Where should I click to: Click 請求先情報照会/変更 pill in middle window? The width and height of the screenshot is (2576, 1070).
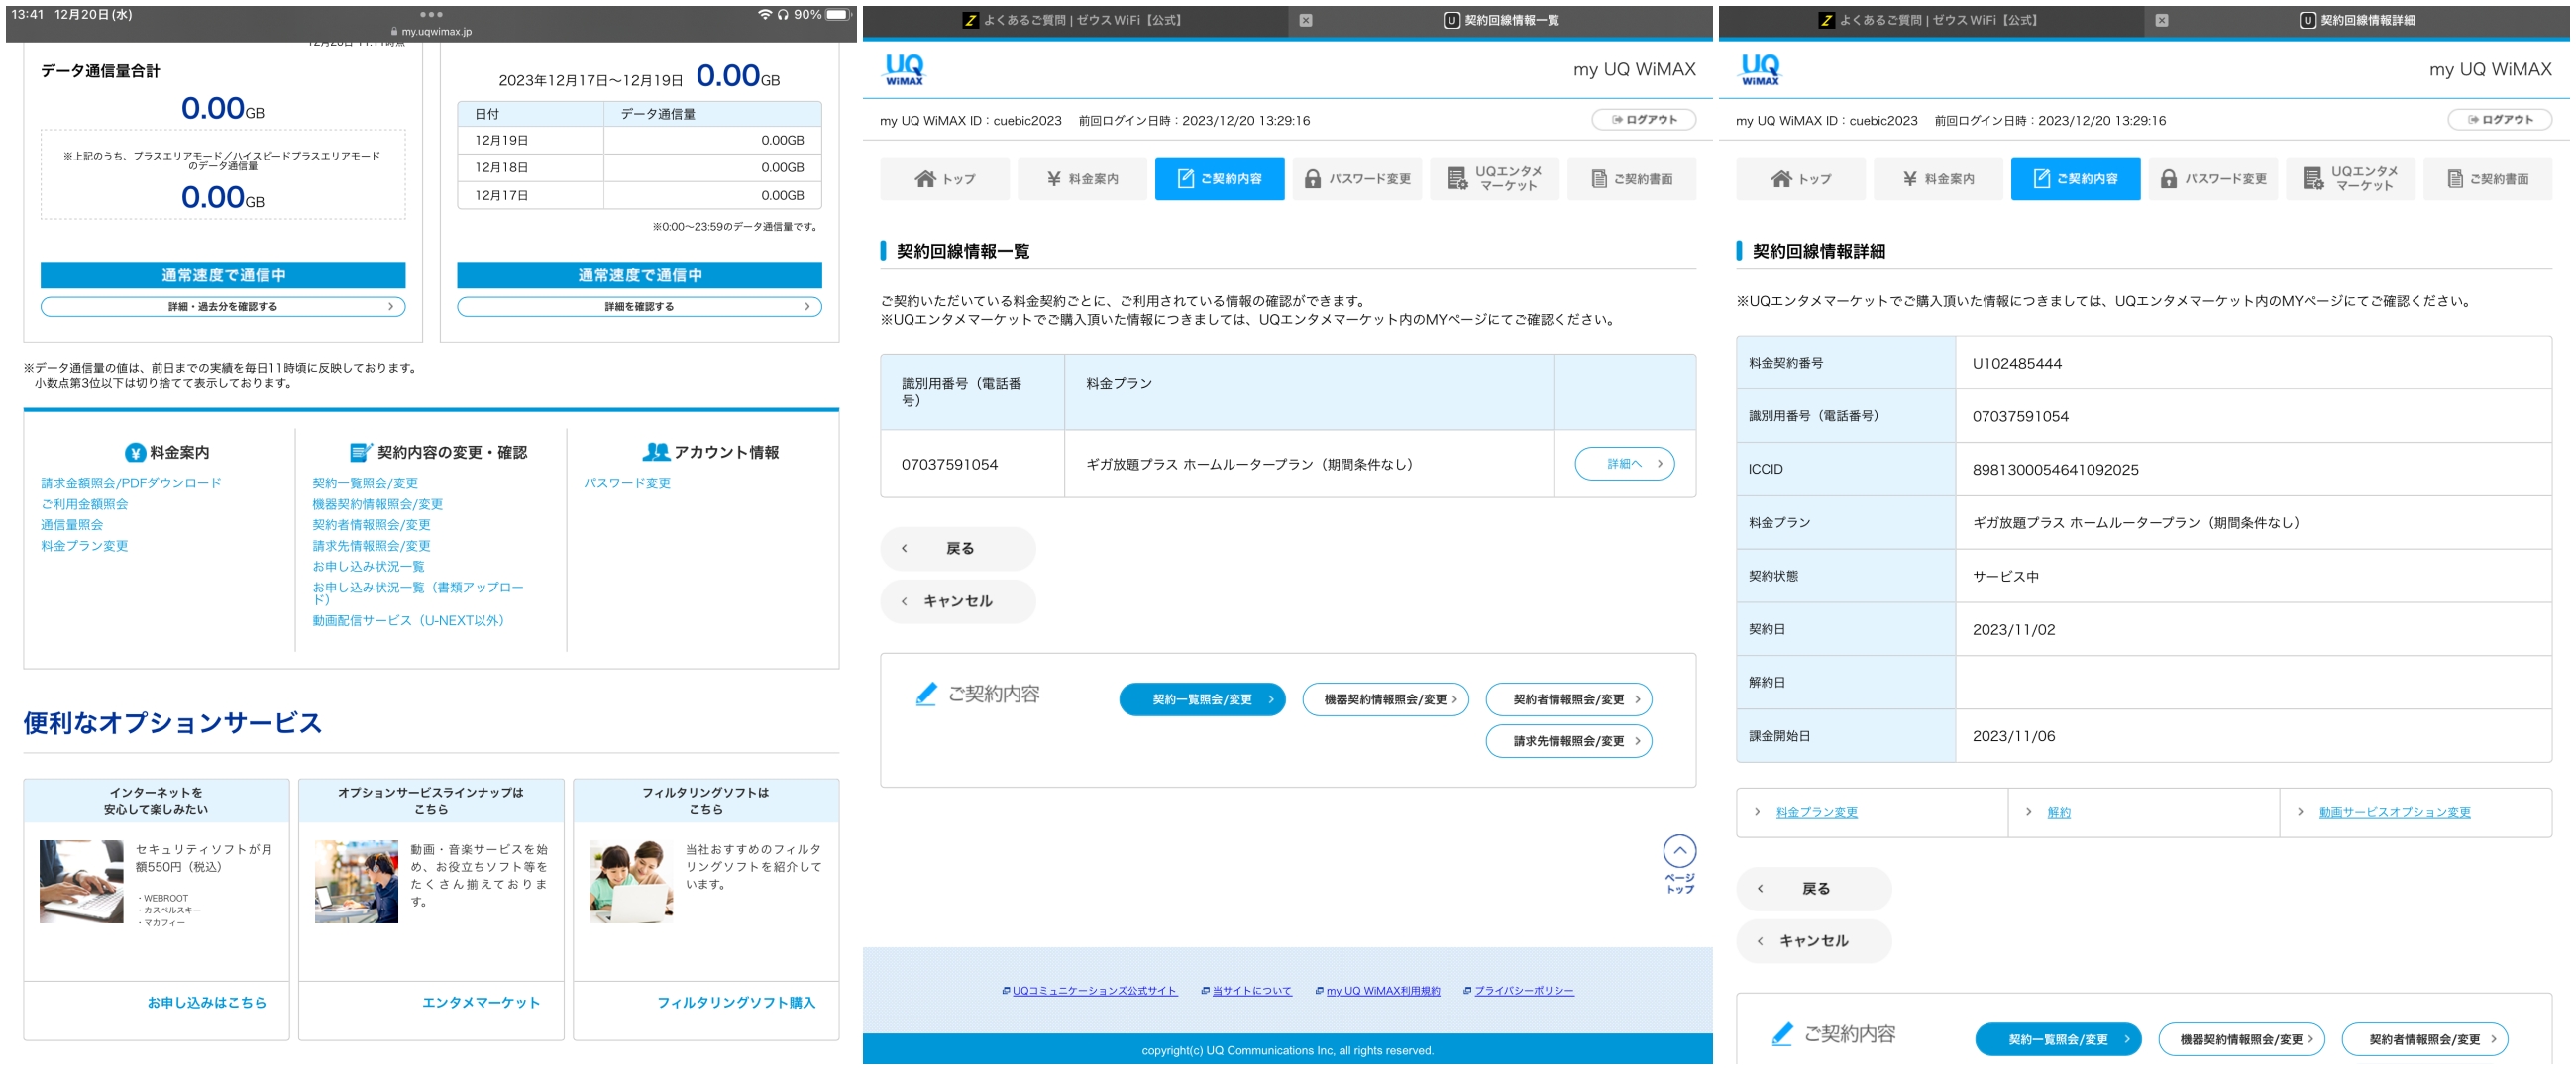(x=1568, y=742)
